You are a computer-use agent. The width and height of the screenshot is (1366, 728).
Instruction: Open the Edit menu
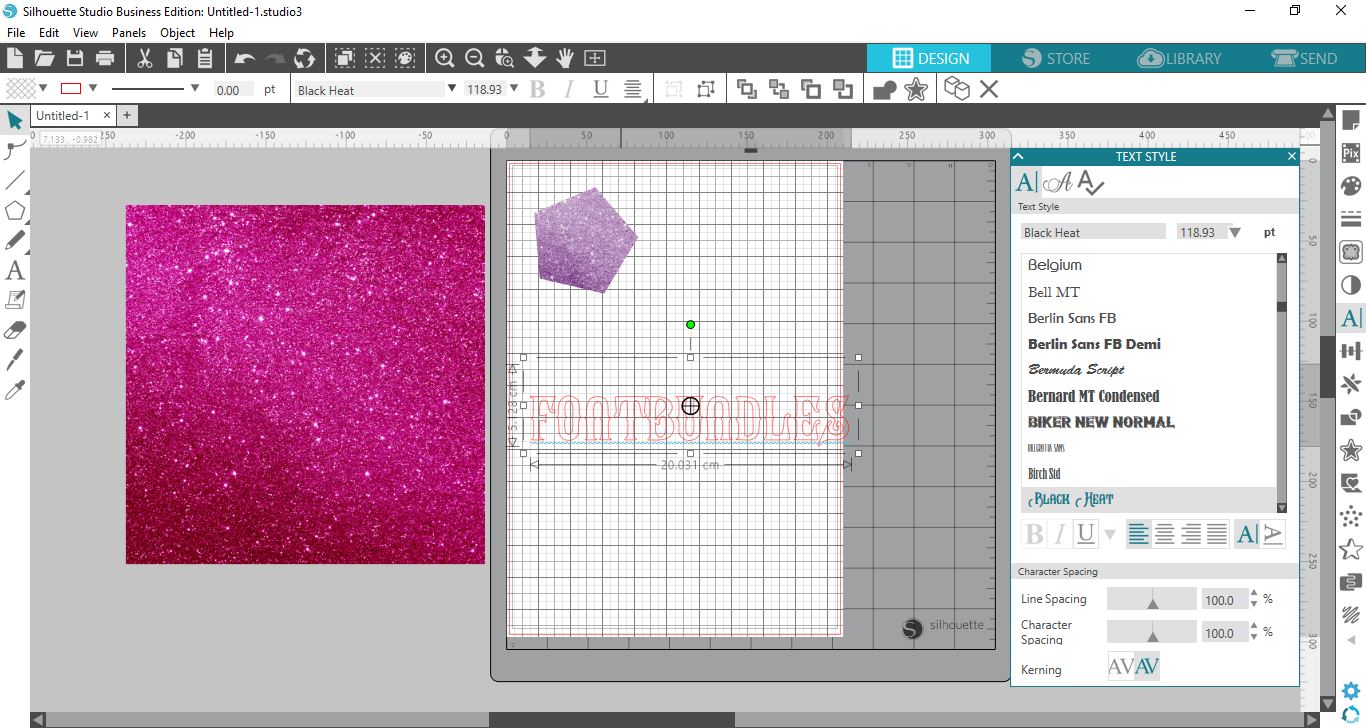coord(49,33)
